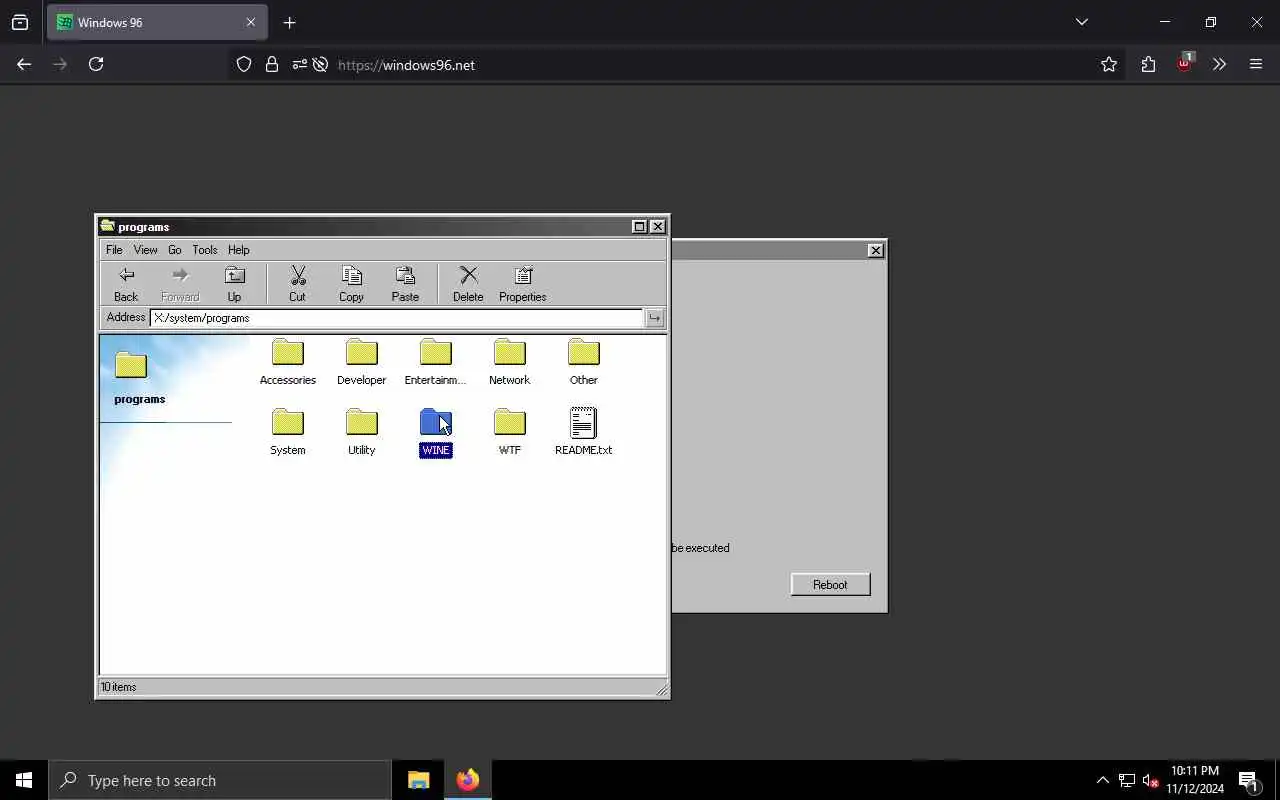The width and height of the screenshot is (1280, 800).
Task: Click the programs title bar folder icon
Action: [108, 226]
